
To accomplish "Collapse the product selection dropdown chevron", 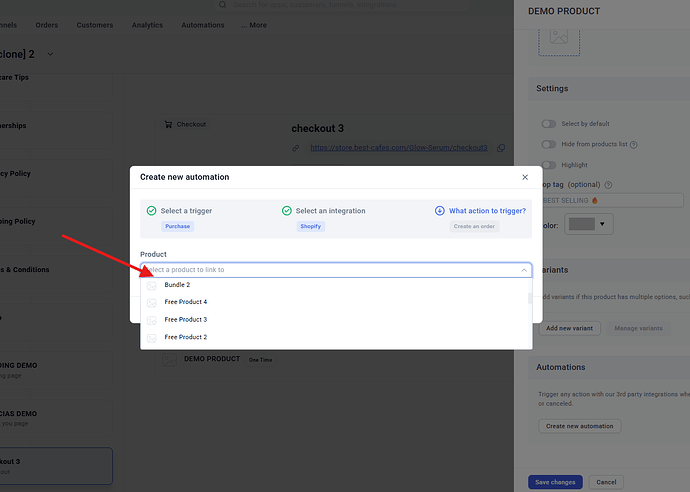I will pos(524,270).
